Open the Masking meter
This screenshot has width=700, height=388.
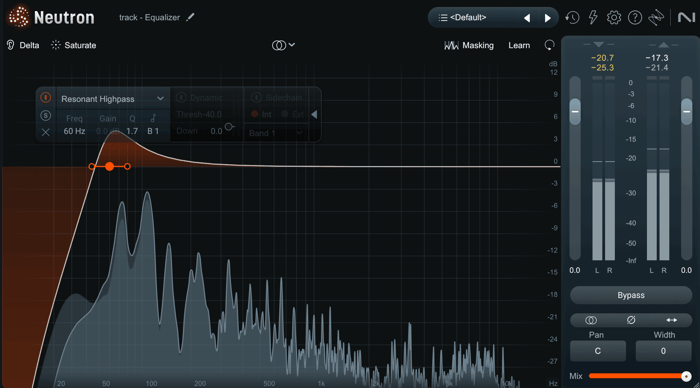469,46
